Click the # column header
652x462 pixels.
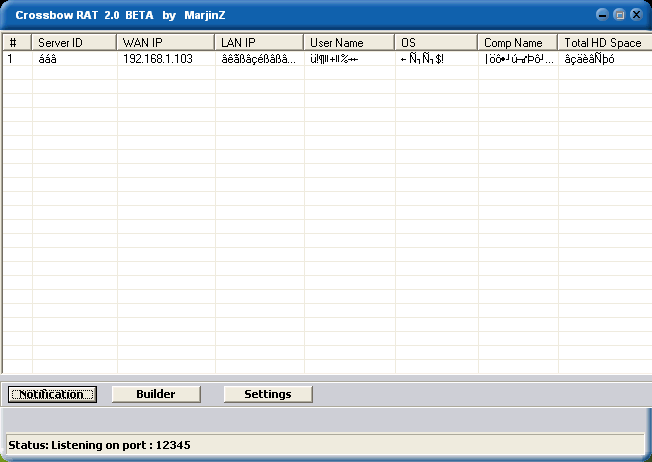[x=17, y=43]
